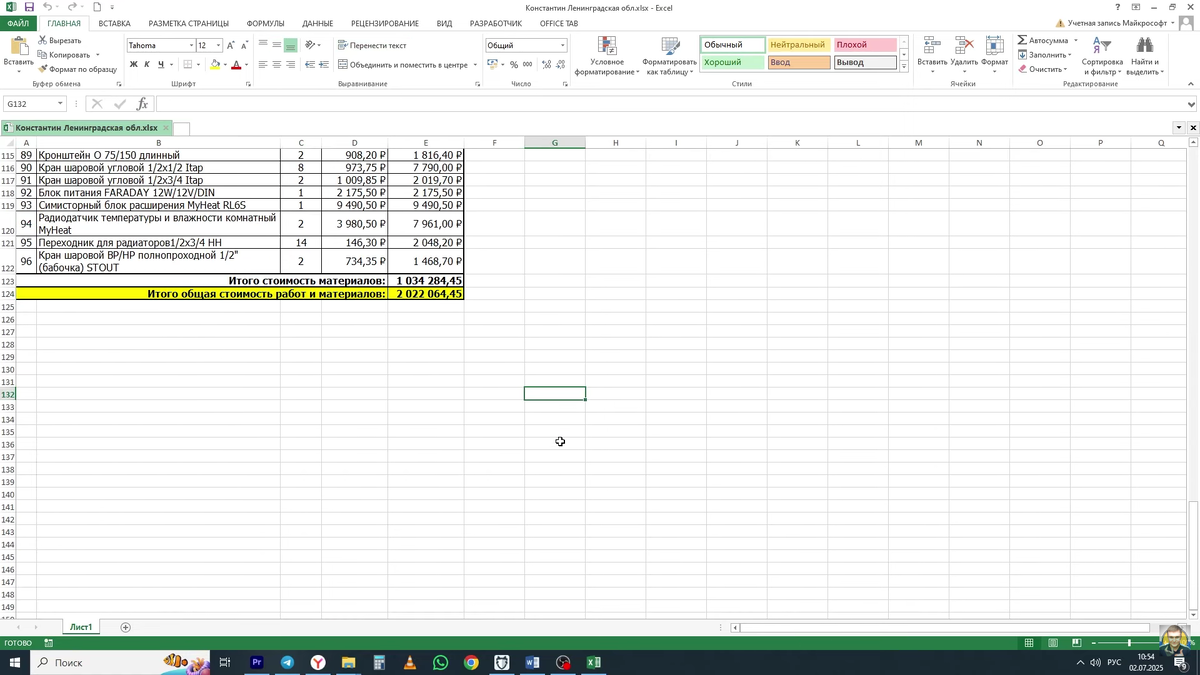Add a new sheet with plus button

point(125,627)
